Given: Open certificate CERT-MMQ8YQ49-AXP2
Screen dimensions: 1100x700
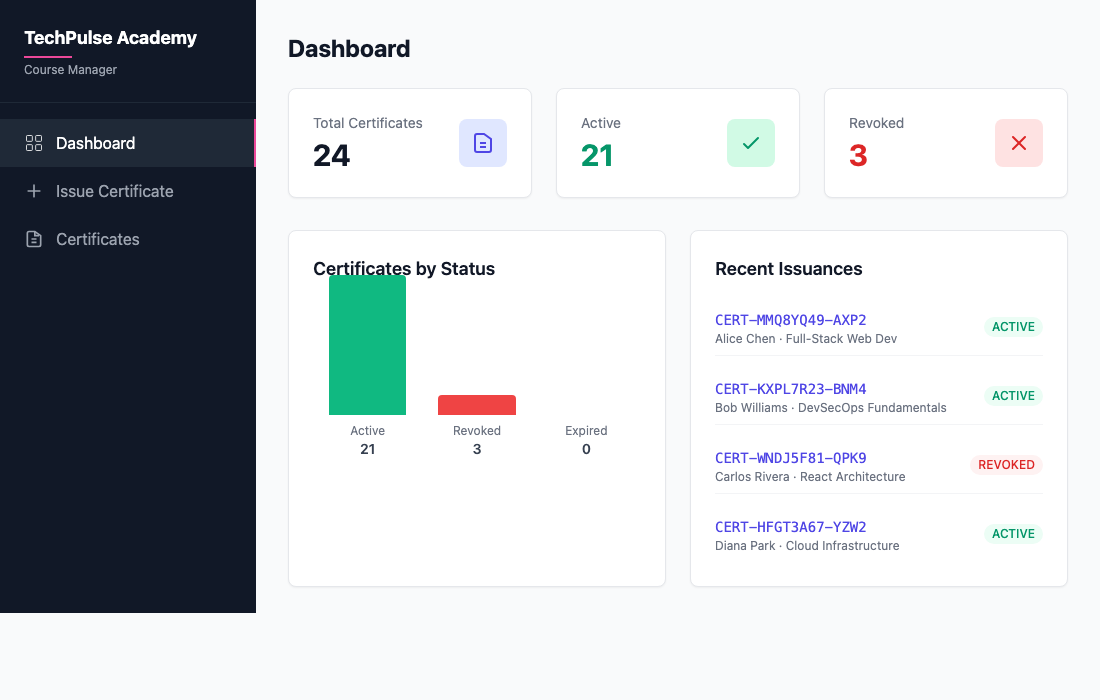Looking at the screenshot, I should click(x=790, y=319).
